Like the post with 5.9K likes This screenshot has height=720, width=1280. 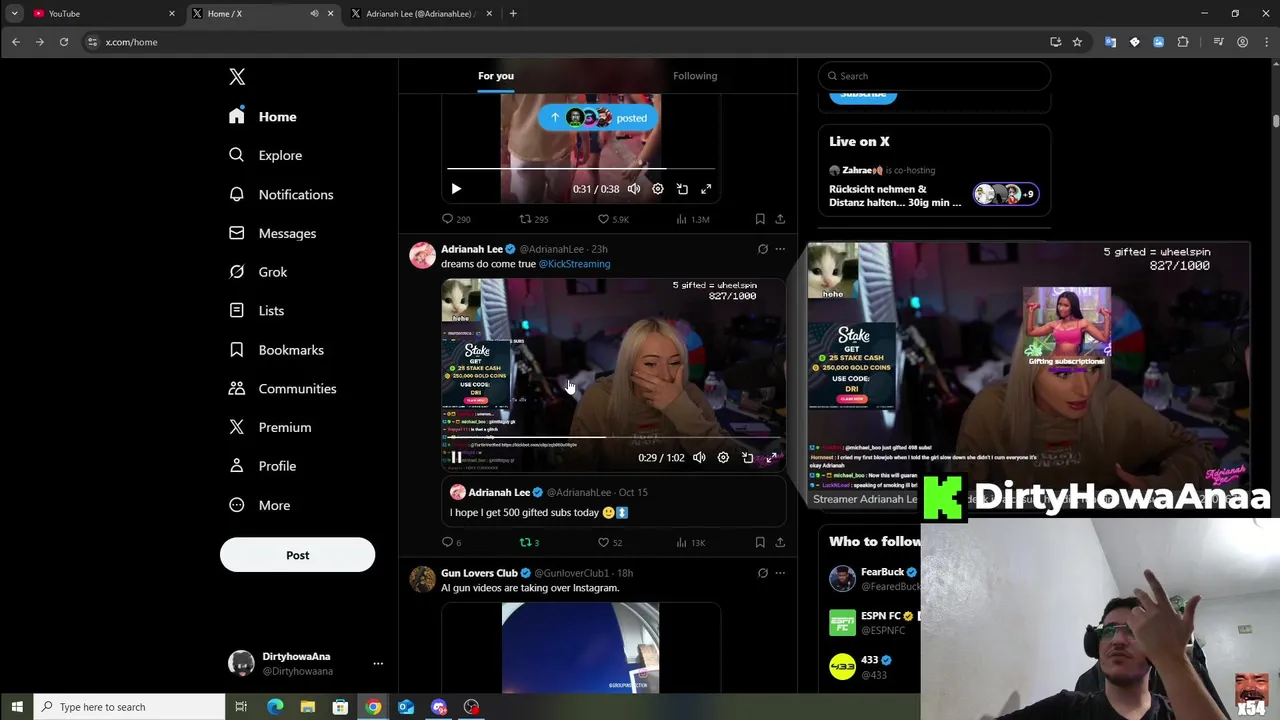point(613,219)
